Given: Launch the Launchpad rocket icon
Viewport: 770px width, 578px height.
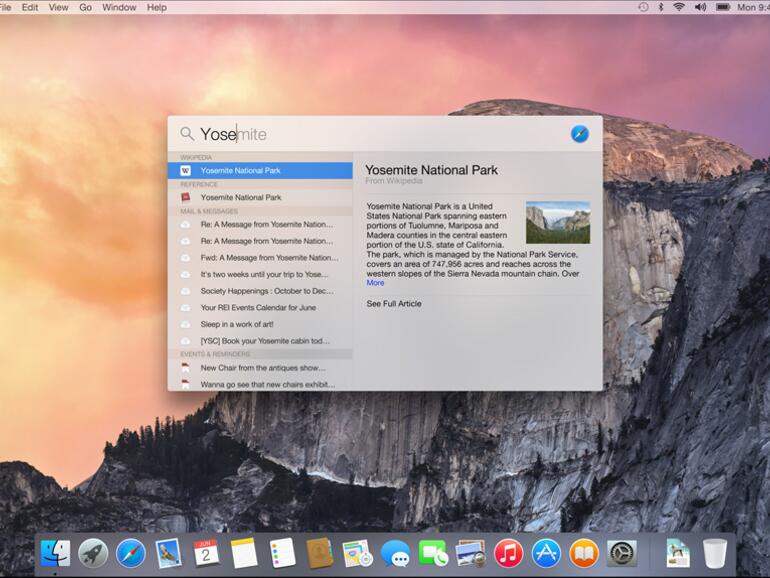Looking at the screenshot, I should (93, 553).
